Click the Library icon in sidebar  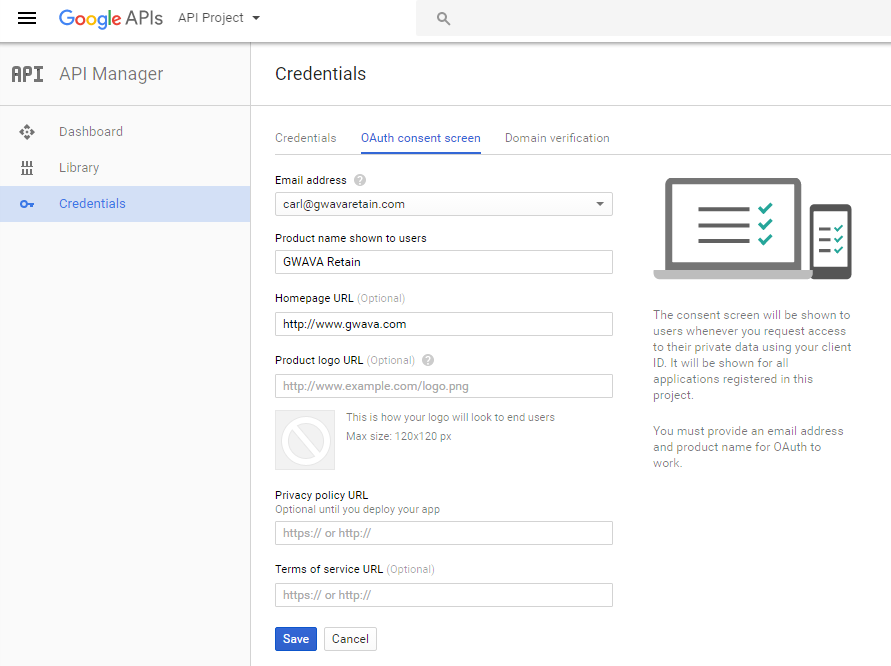click(27, 168)
